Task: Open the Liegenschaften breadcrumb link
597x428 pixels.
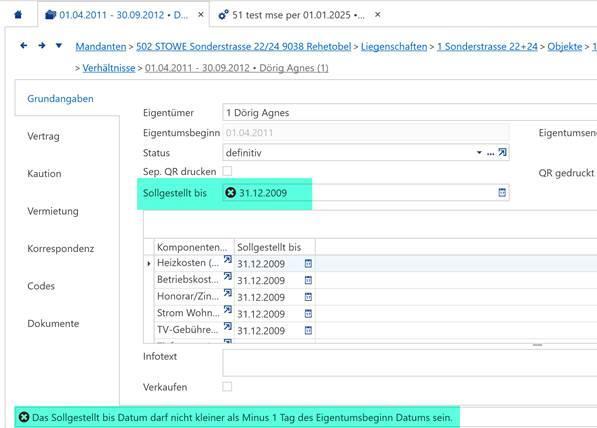Action: point(394,46)
